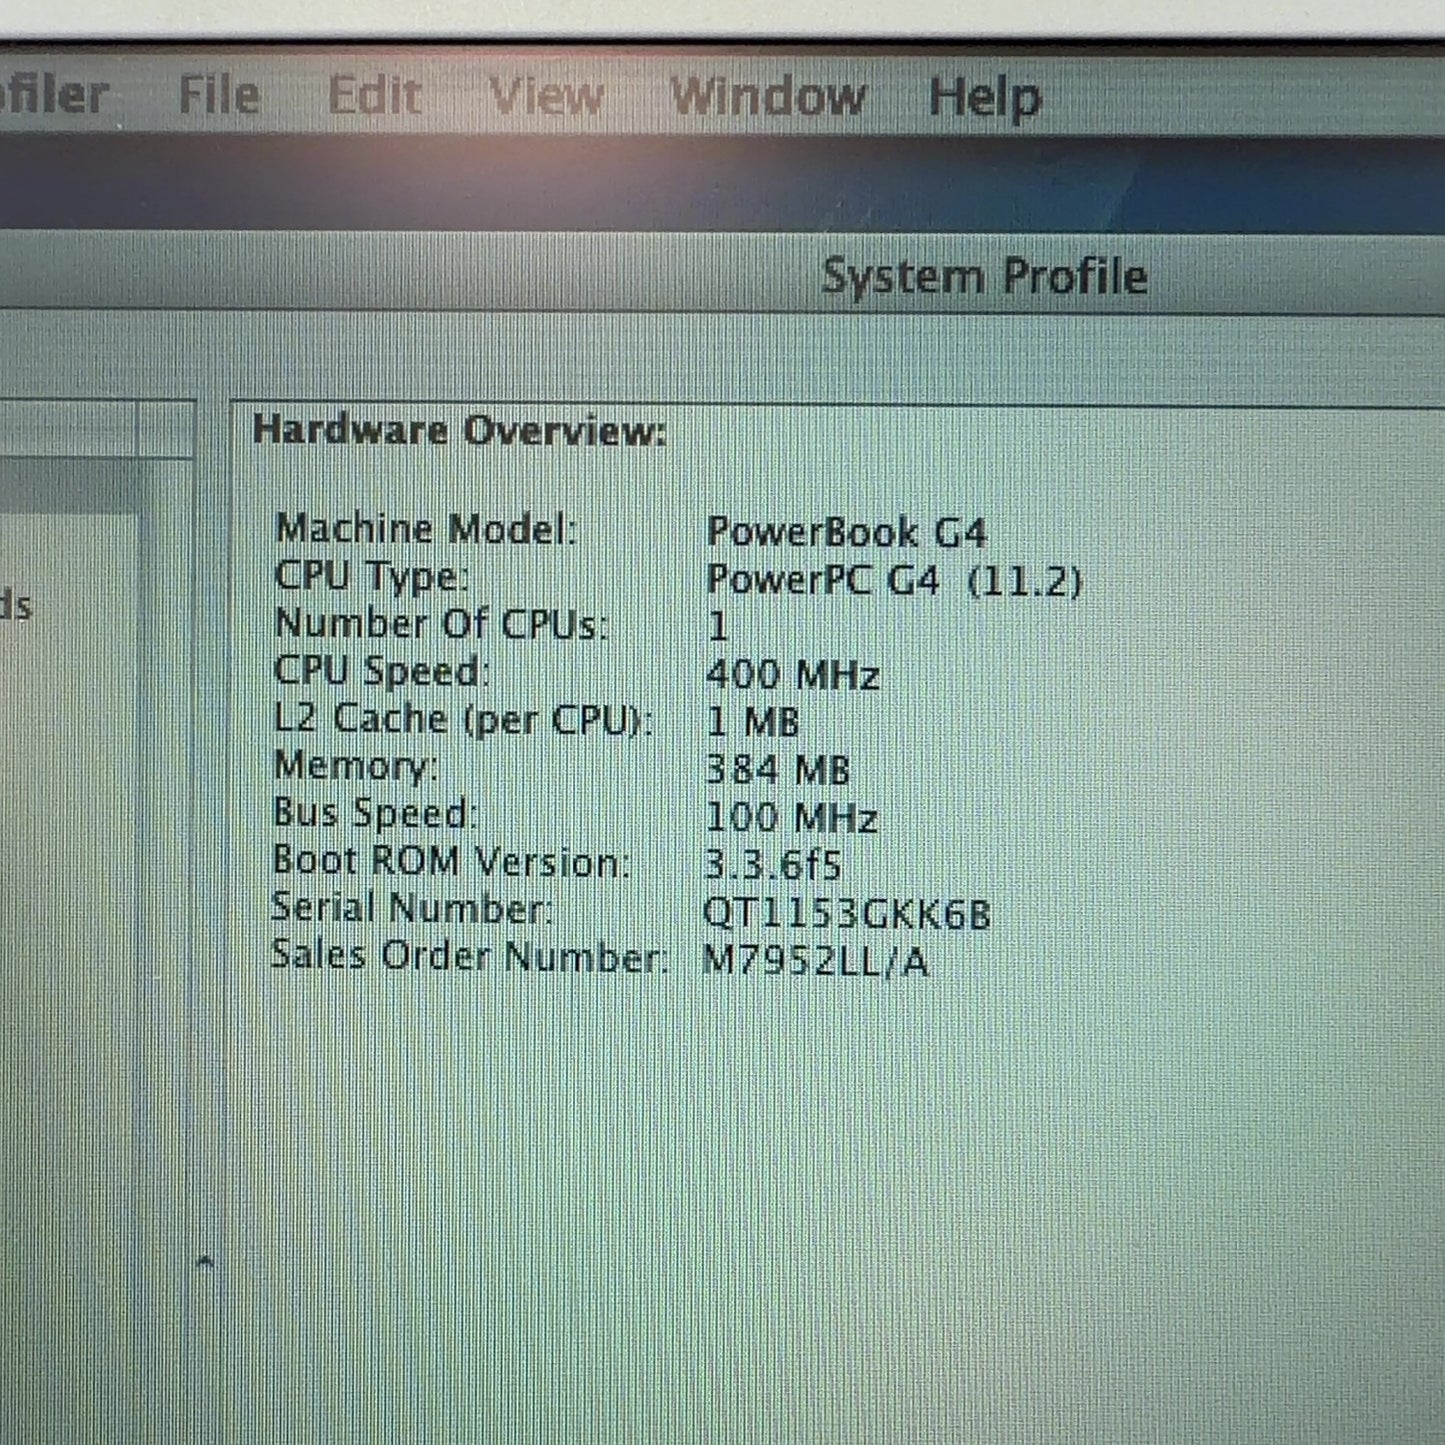The width and height of the screenshot is (1445, 1445).
Task: Select the 3.3.6f5 boot ROM value
Action: pyautogui.click(x=772, y=864)
